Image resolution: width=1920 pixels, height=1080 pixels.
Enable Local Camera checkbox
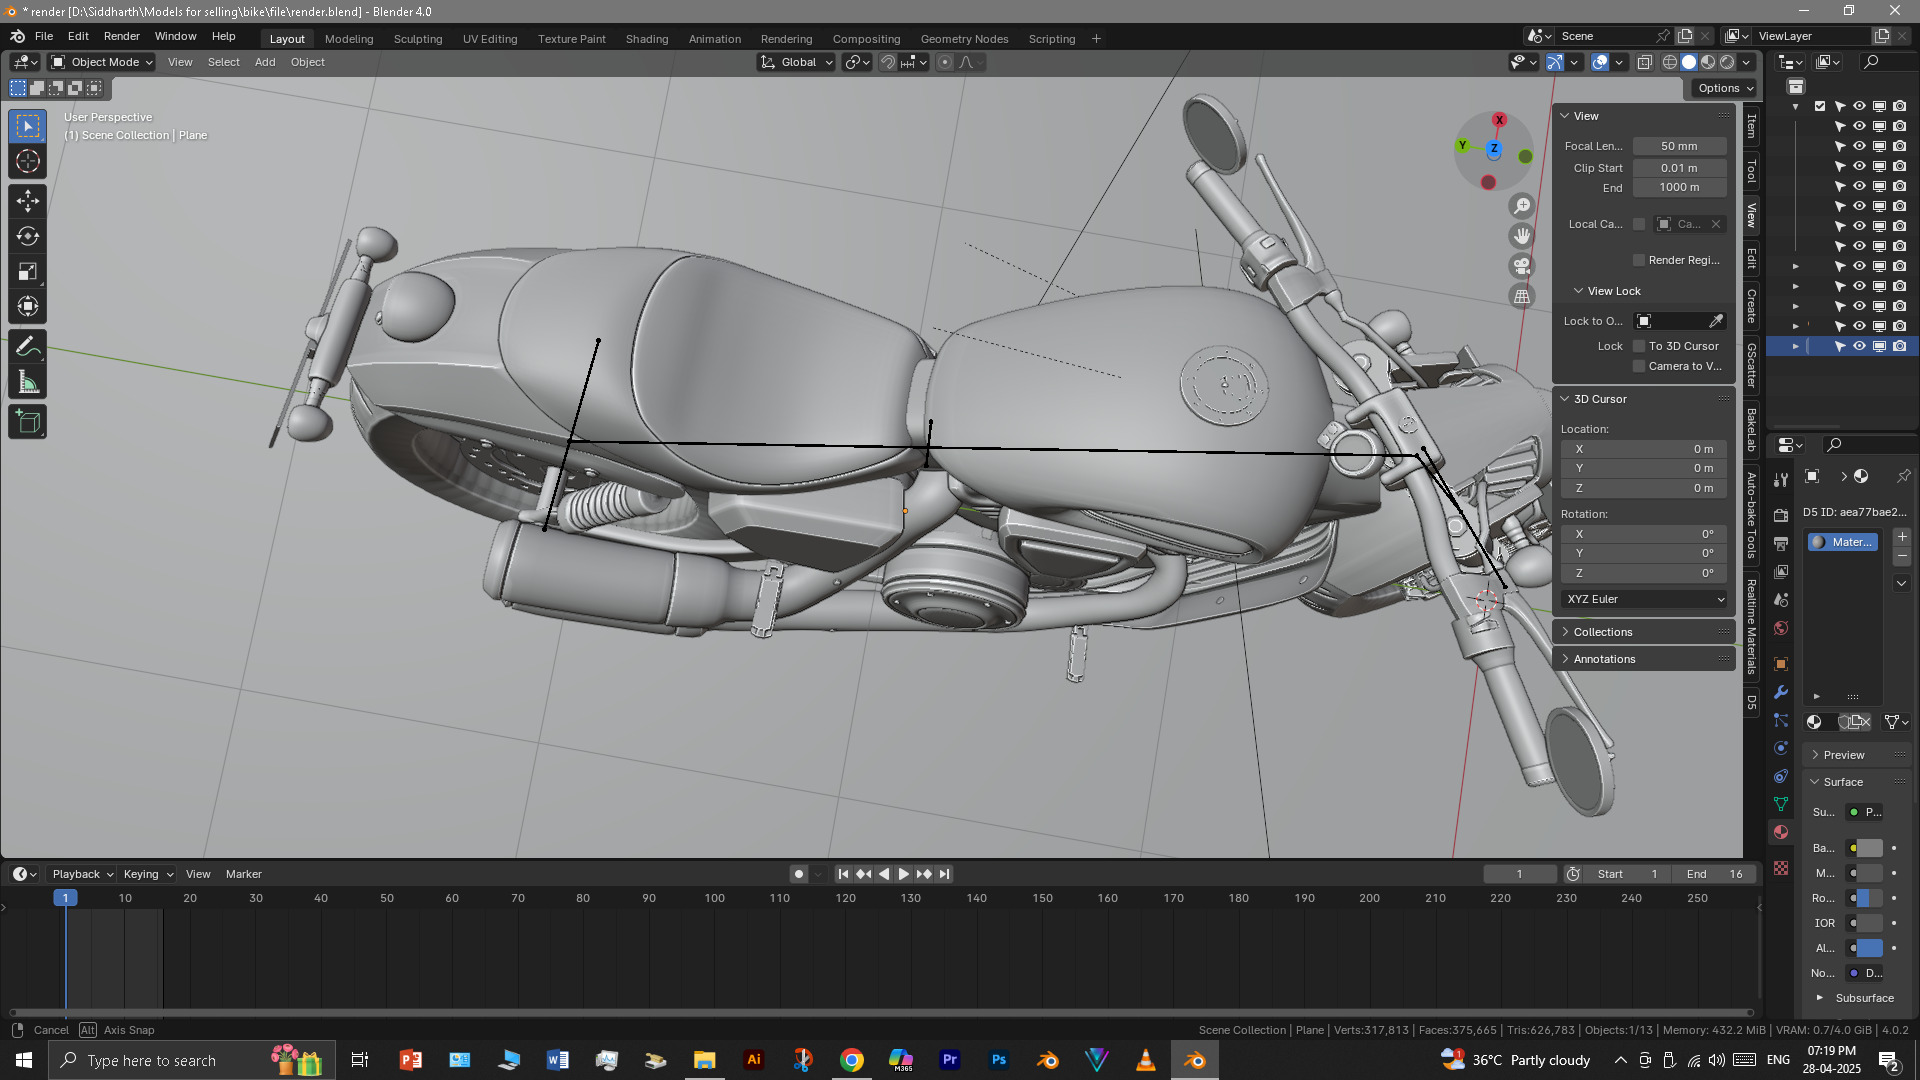click(1639, 224)
